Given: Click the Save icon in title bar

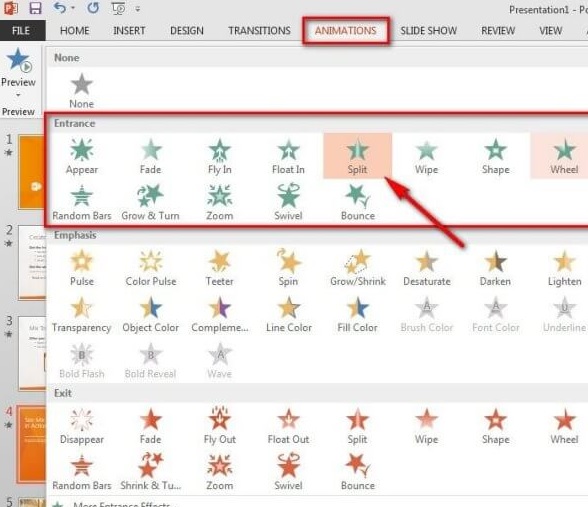Looking at the screenshot, I should click(x=35, y=8).
